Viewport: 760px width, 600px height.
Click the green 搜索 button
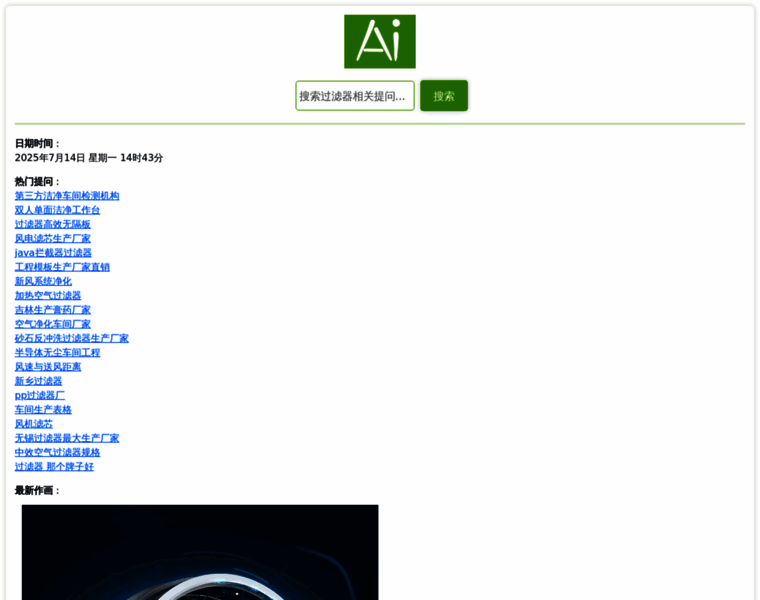click(x=443, y=96)
